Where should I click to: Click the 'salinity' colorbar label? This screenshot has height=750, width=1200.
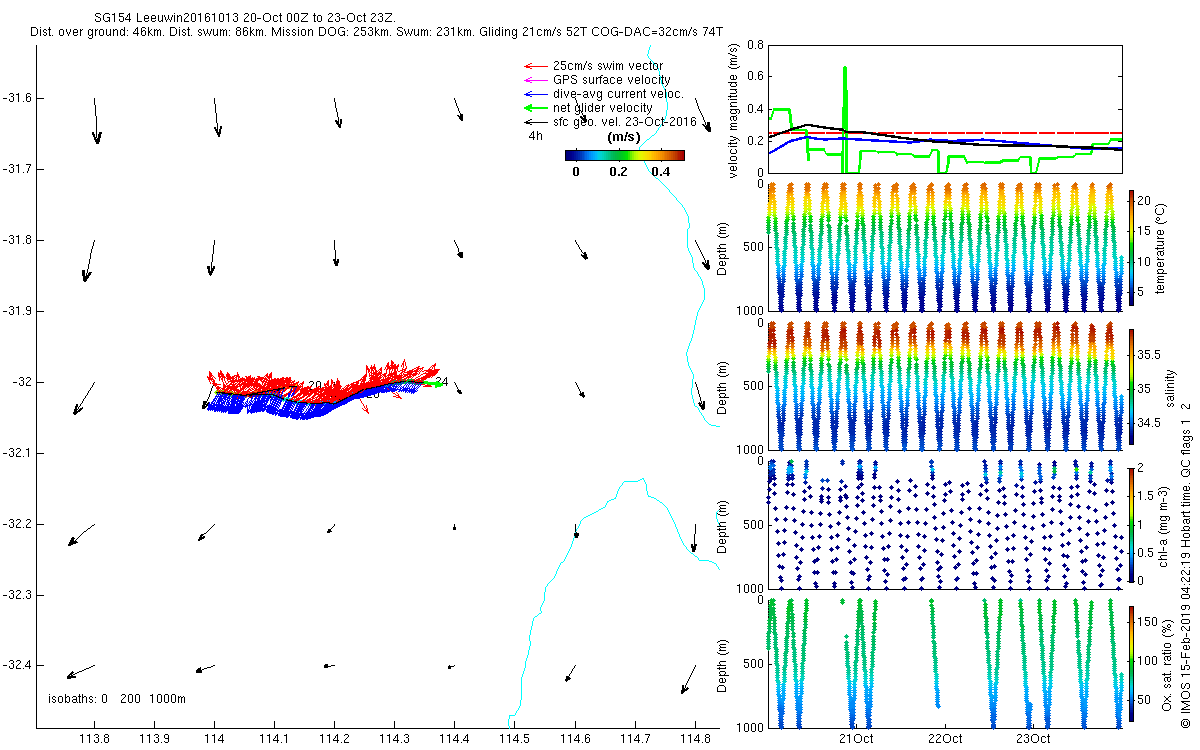[1170, 389]
